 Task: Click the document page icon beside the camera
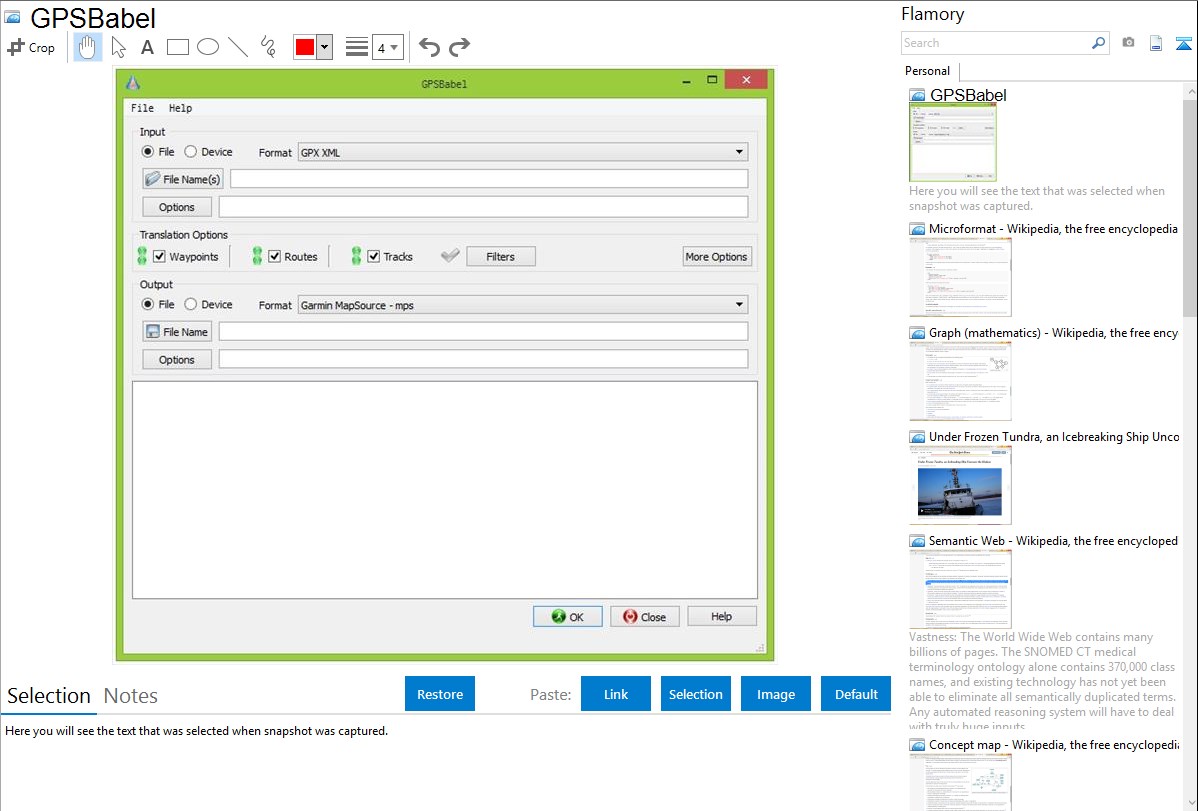pyautogui.click(x=1156, y=43)
